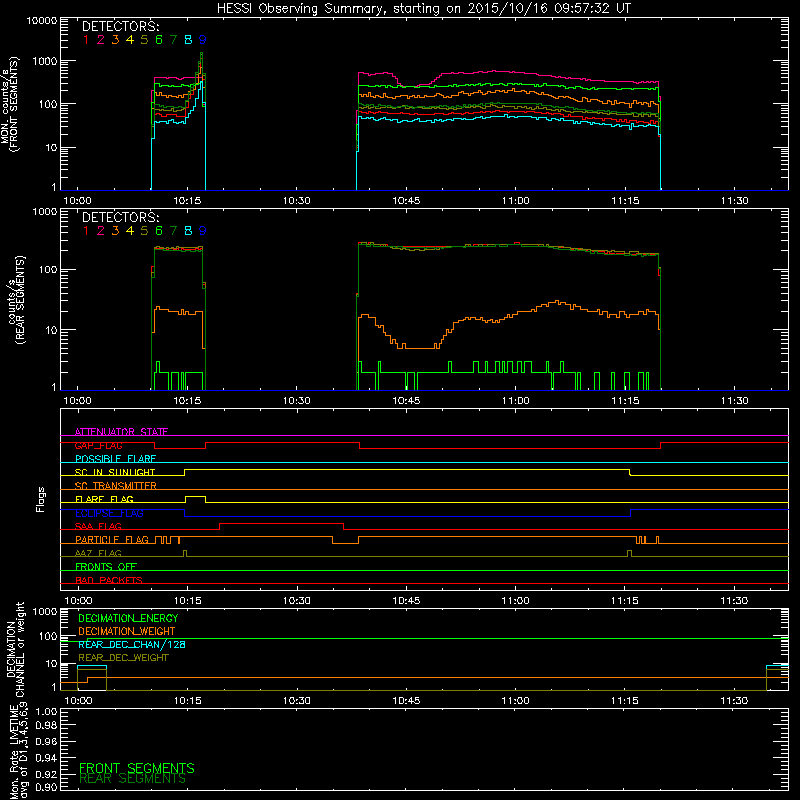Select the front segments DETECTORS: legend heading

[x=120, y=26]
